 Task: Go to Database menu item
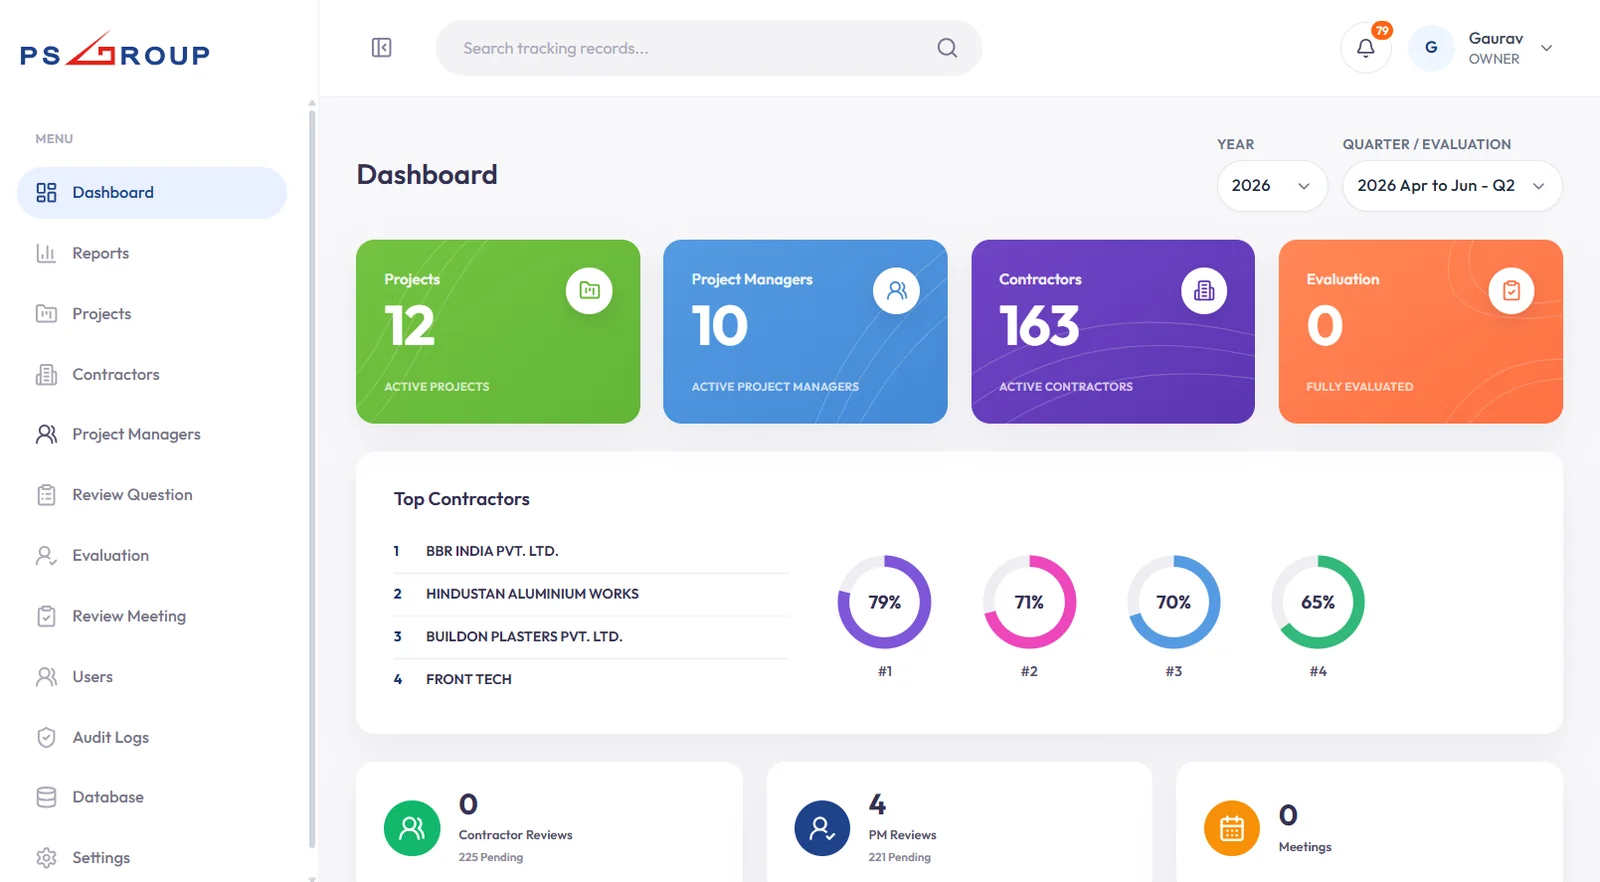[152, 797]
